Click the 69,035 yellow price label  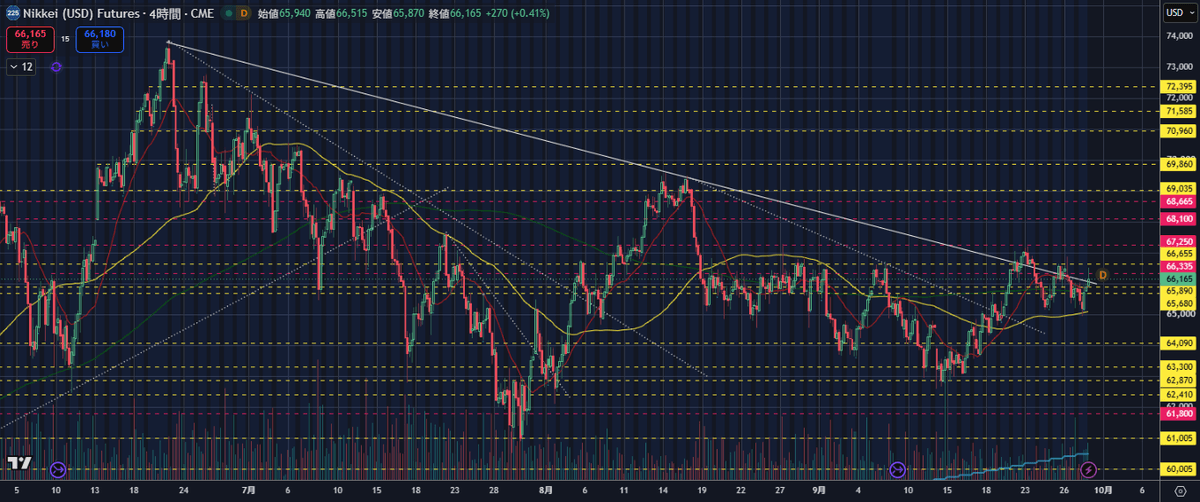pos(1177,188)
